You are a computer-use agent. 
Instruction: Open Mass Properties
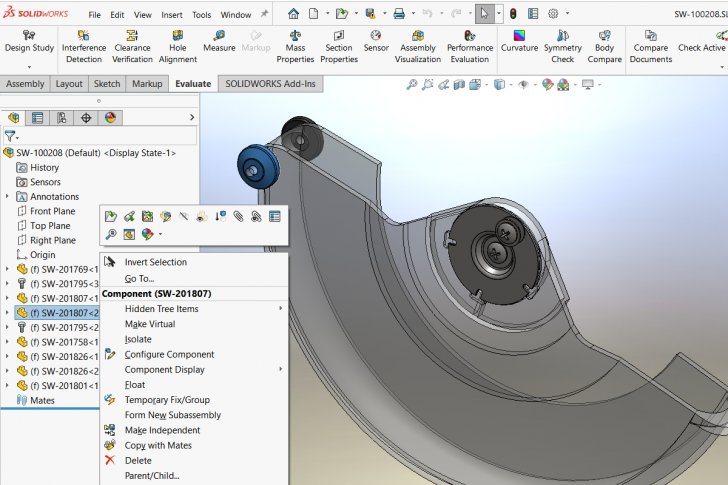click(x=295, y=46)
